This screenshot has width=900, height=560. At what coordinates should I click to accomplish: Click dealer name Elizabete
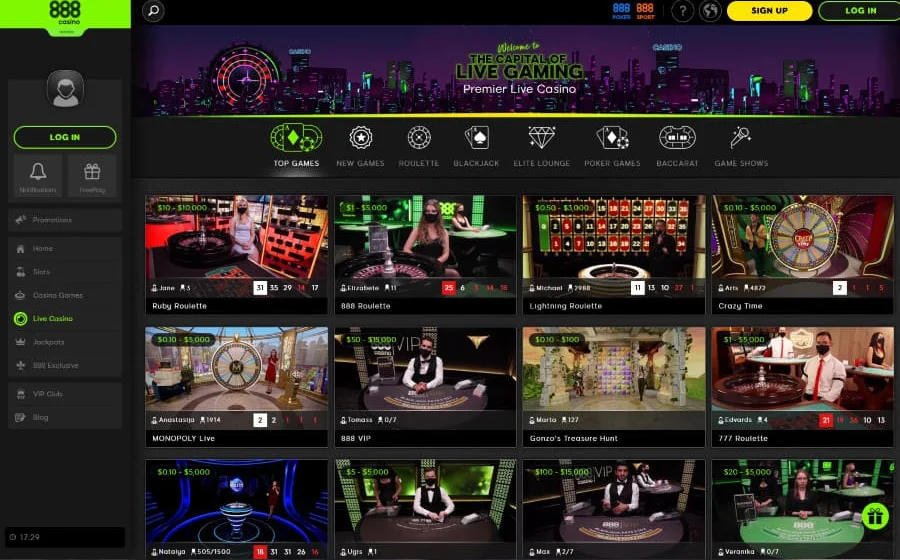point(363,287)
